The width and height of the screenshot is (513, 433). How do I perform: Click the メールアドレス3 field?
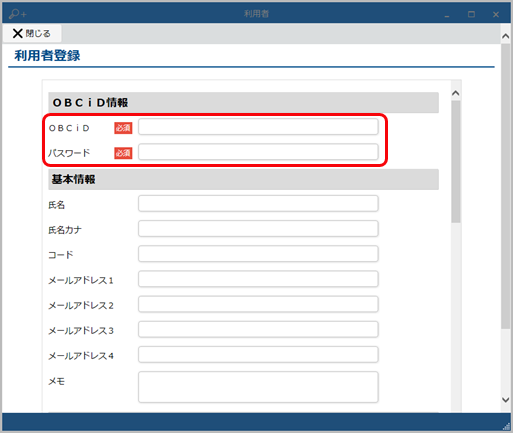(x=258, y=330)
